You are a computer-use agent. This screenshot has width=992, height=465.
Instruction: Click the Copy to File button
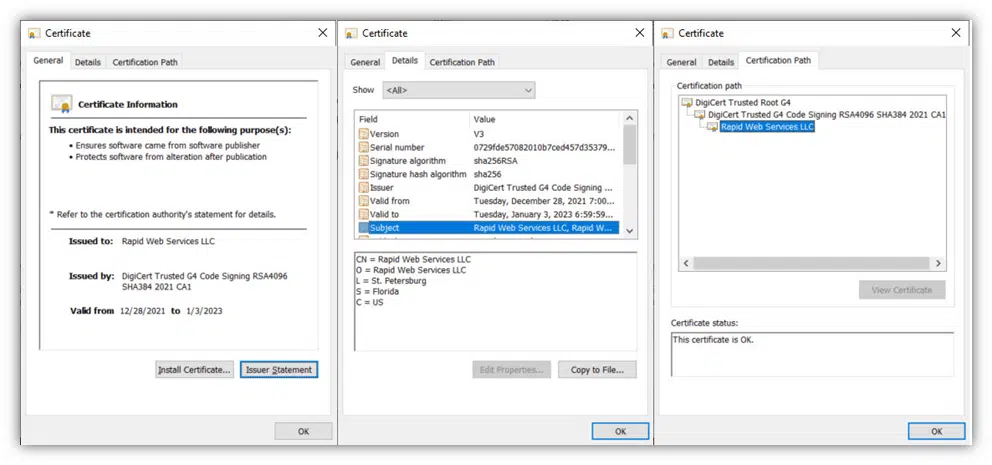tap(597, 370)
